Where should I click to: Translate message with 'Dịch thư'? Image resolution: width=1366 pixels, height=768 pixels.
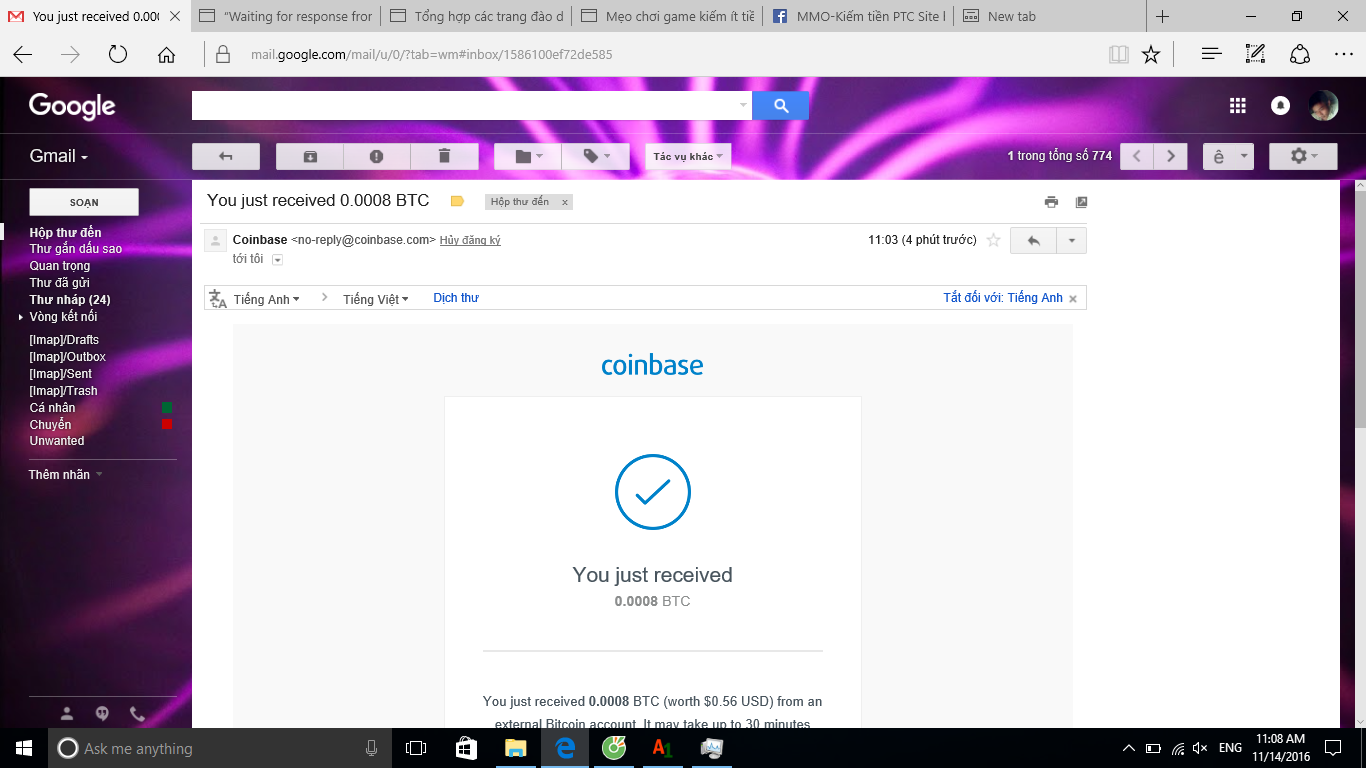456,298
